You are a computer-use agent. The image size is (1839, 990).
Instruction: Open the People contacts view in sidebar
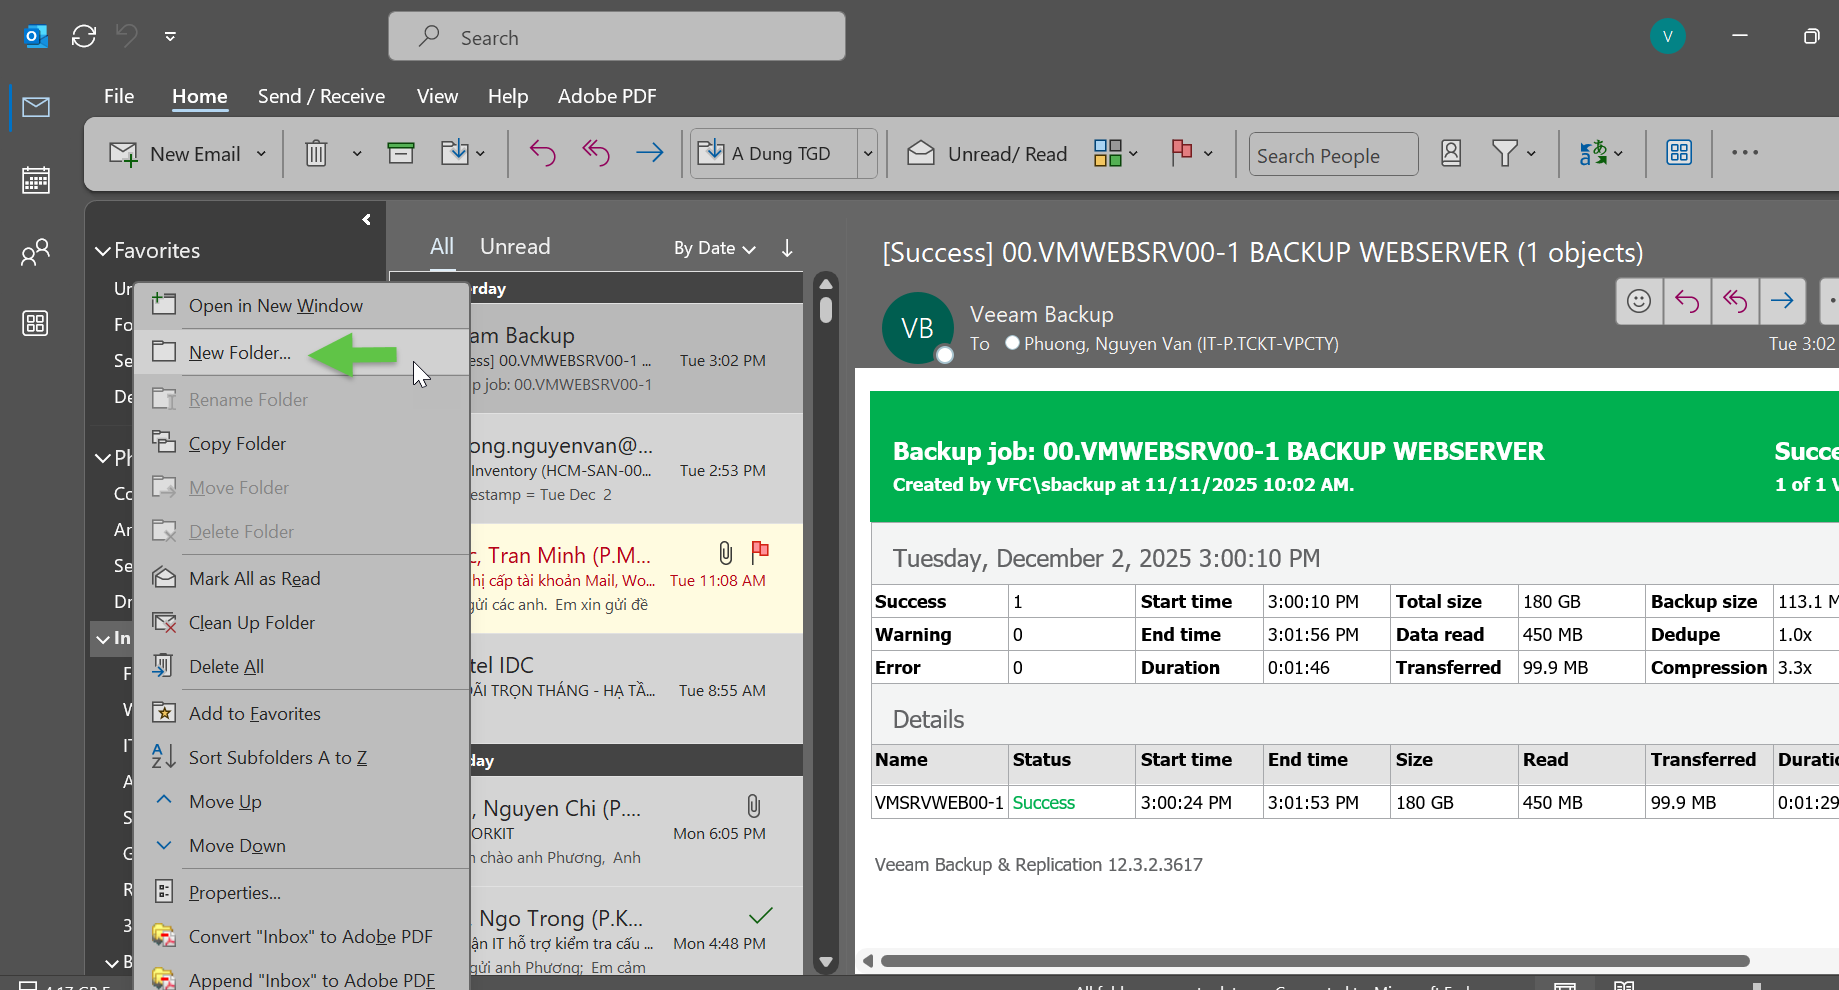point(36,252)
